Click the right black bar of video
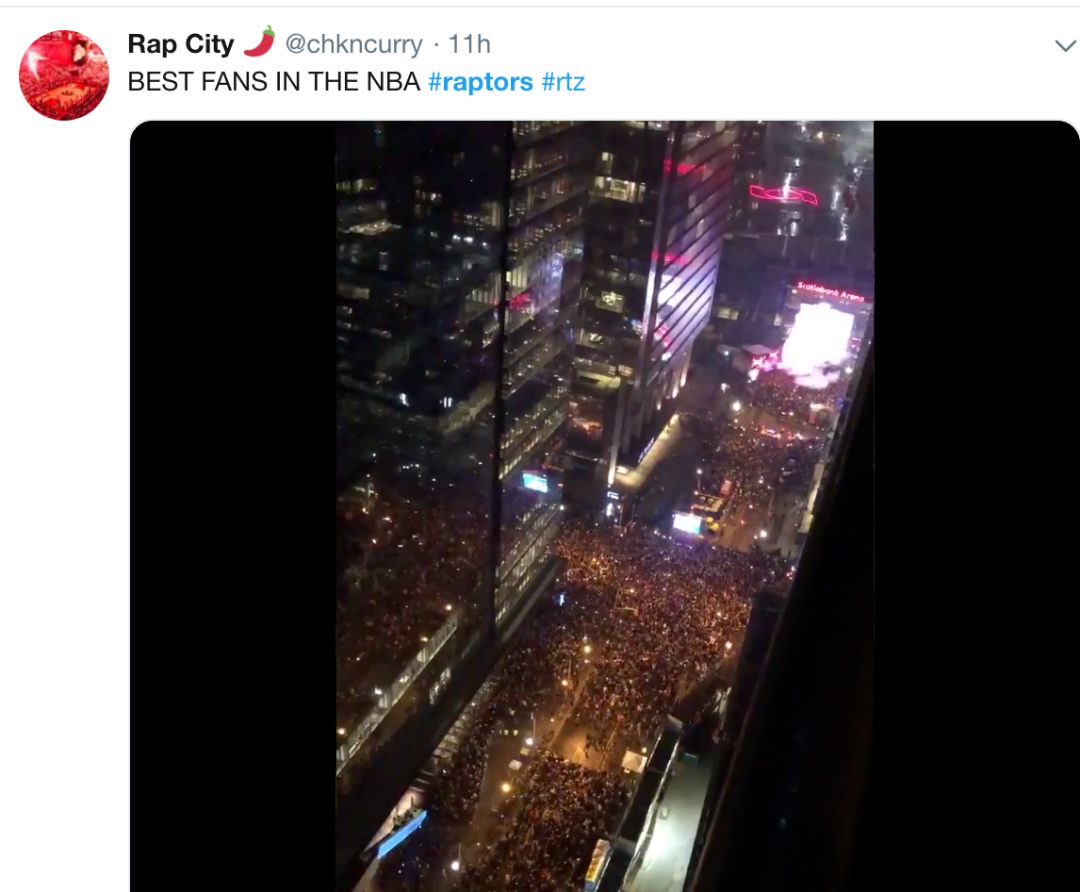Viewport: 1080px width, 892px height. coord(976,506)
